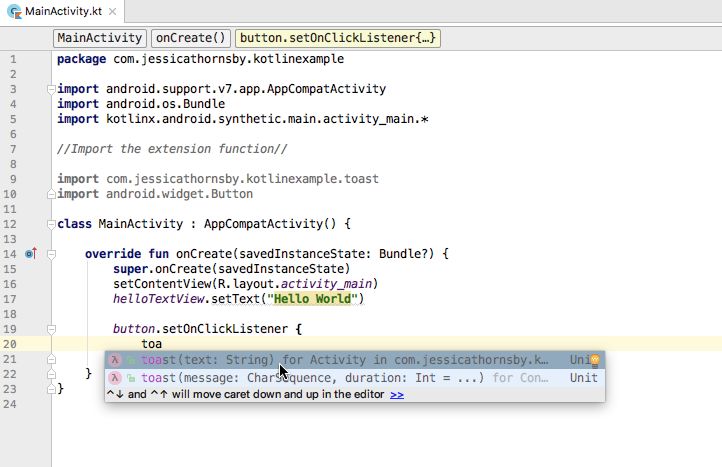The height and width of the screenshot is (467, 722).
Task: Select the MainActivity breadcrumb
Action: (x=99, y=38)
